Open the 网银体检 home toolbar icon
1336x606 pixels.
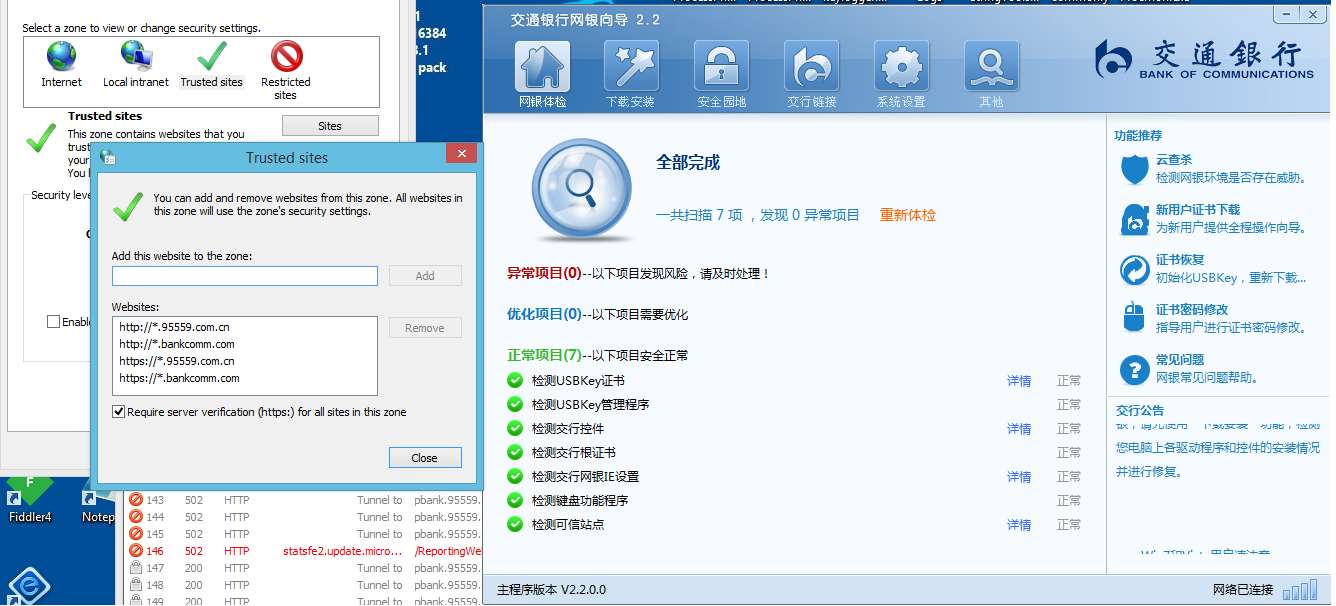[x=542, y=66]
